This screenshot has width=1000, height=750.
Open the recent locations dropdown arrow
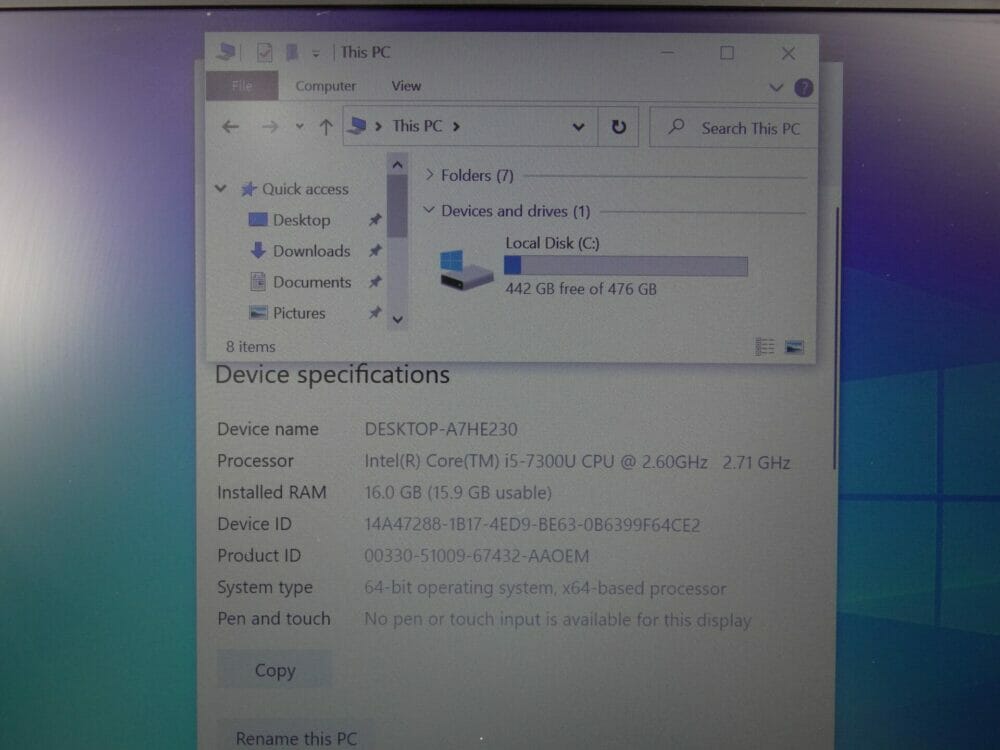(299, 127)
